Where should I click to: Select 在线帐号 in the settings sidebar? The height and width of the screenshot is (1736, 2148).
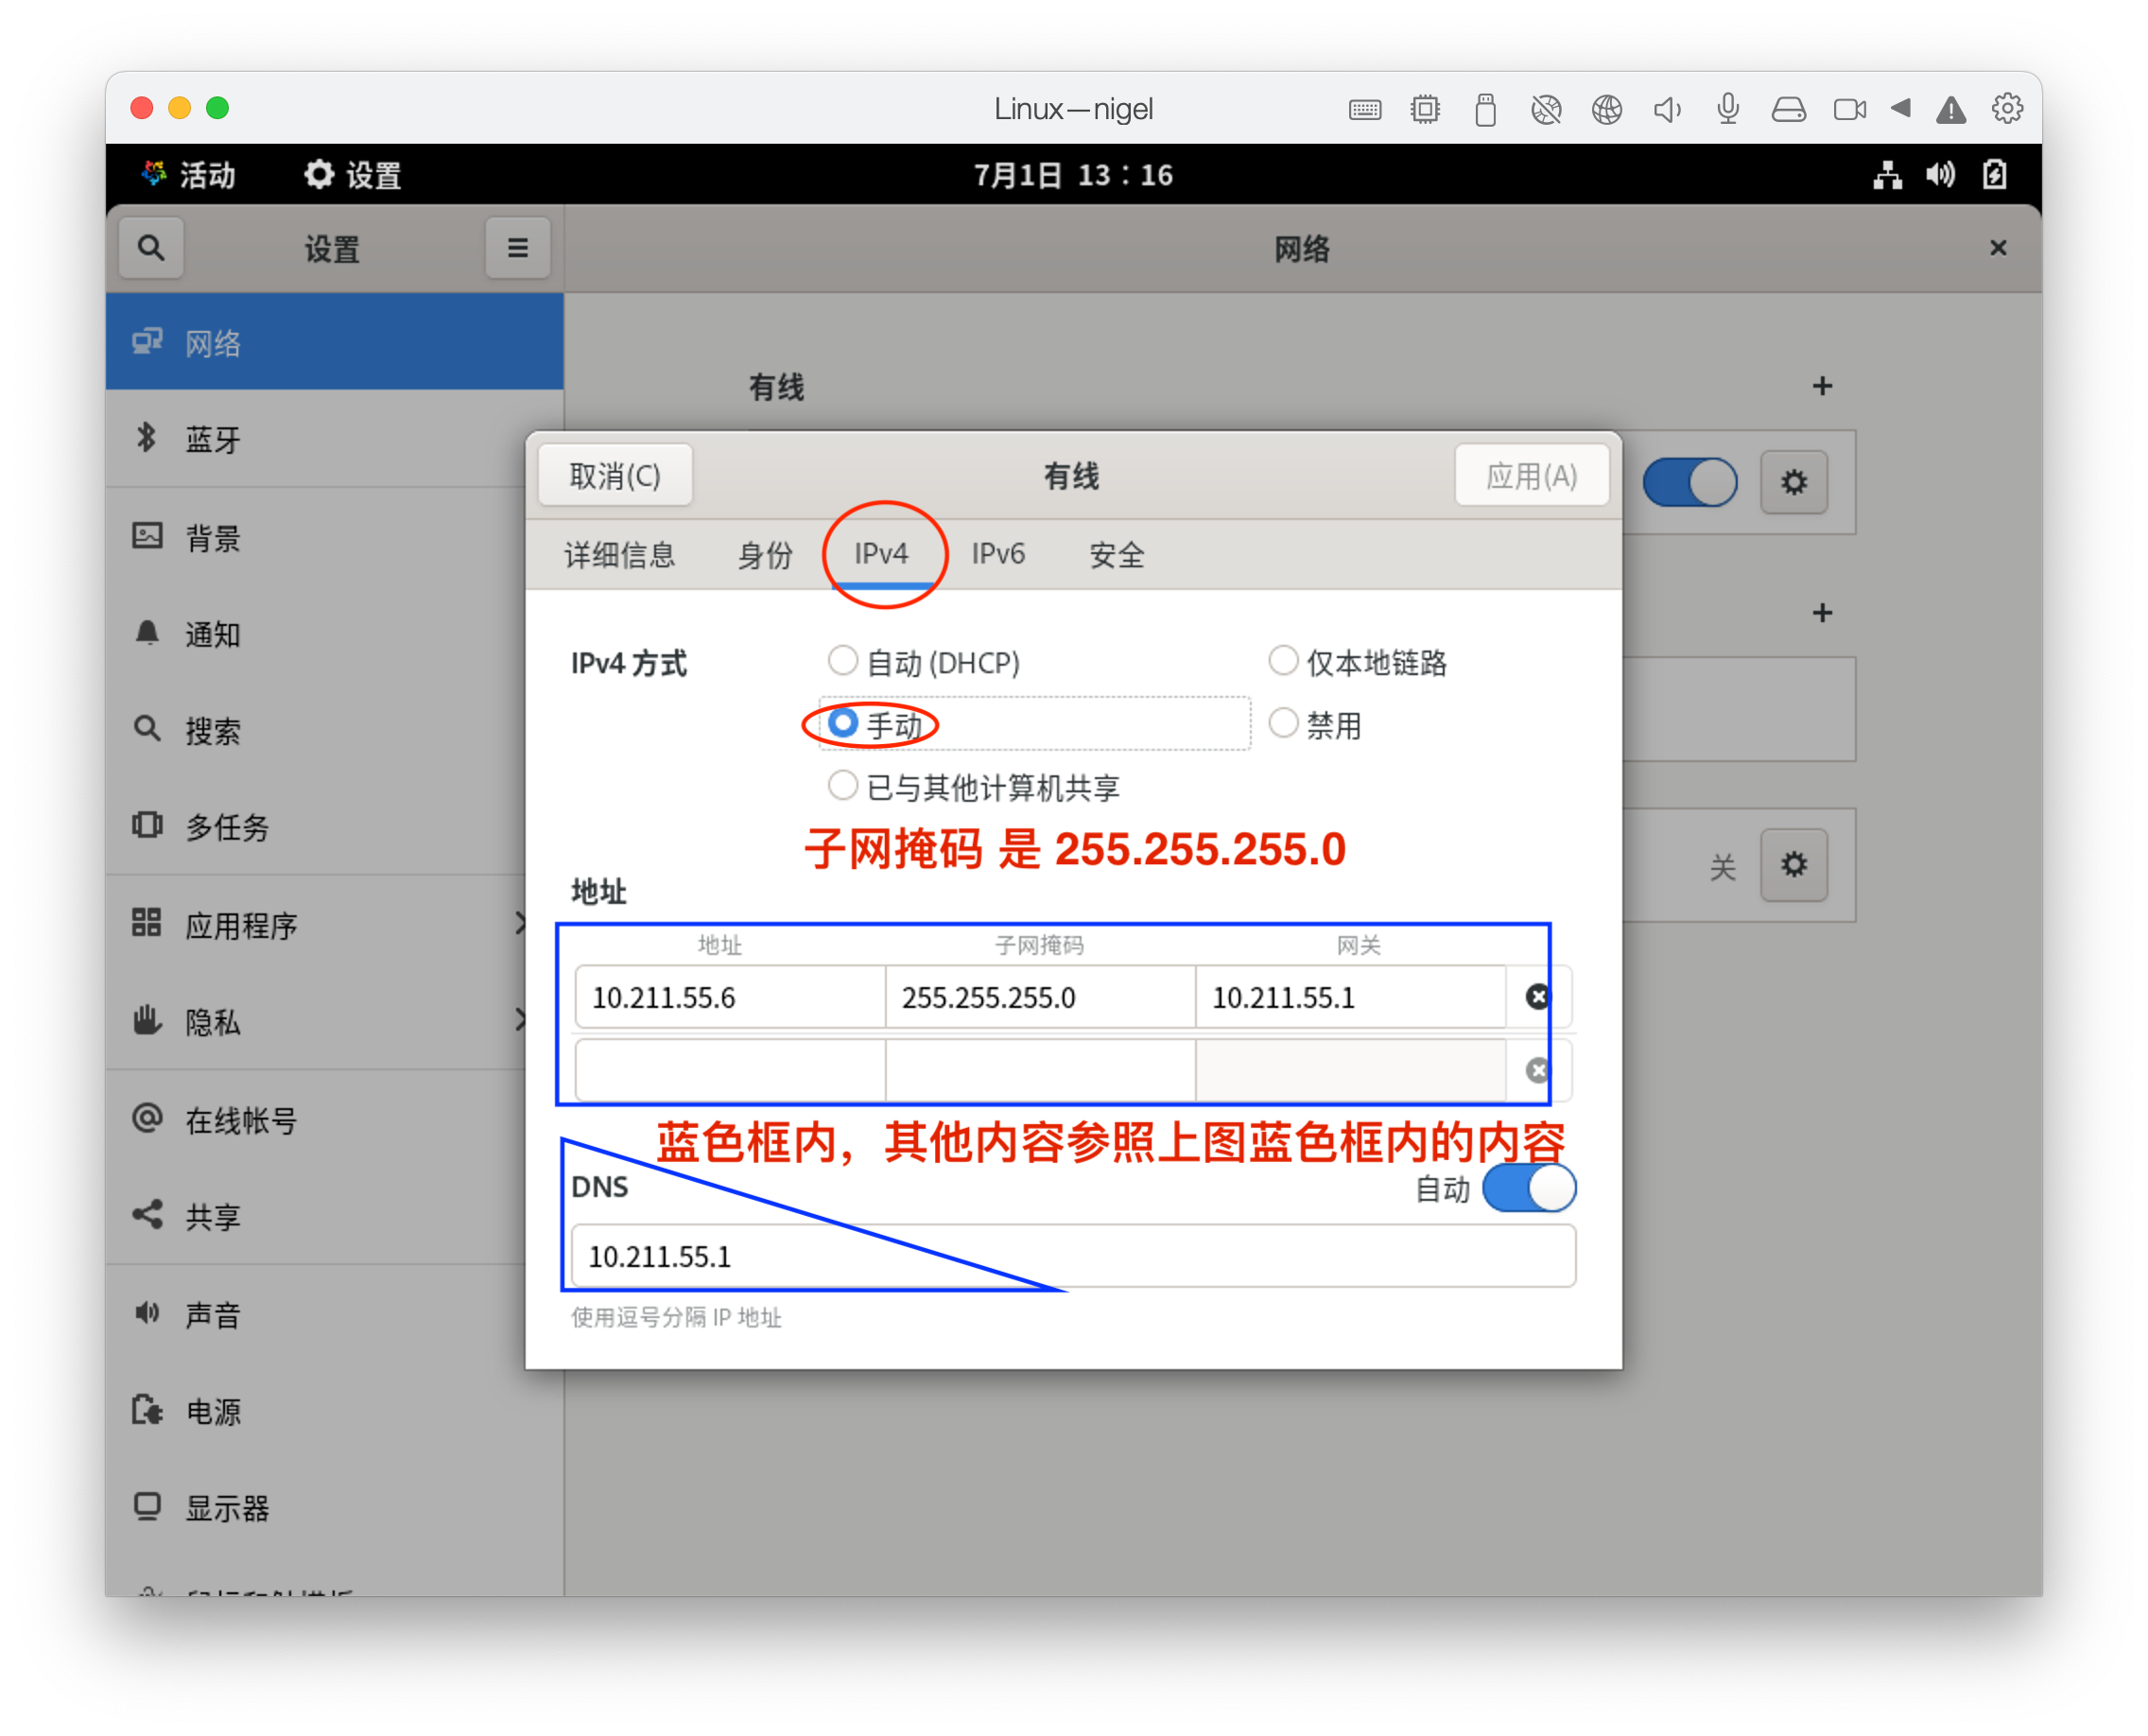[334, 1120]
